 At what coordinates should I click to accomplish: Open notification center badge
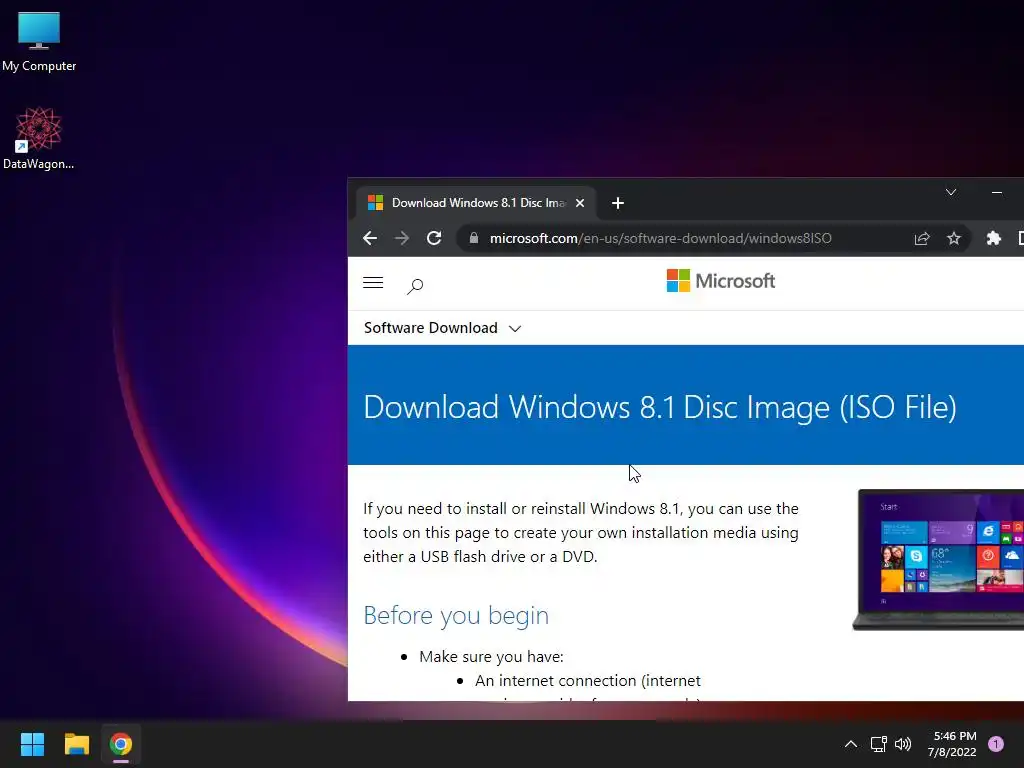point(996,744)
